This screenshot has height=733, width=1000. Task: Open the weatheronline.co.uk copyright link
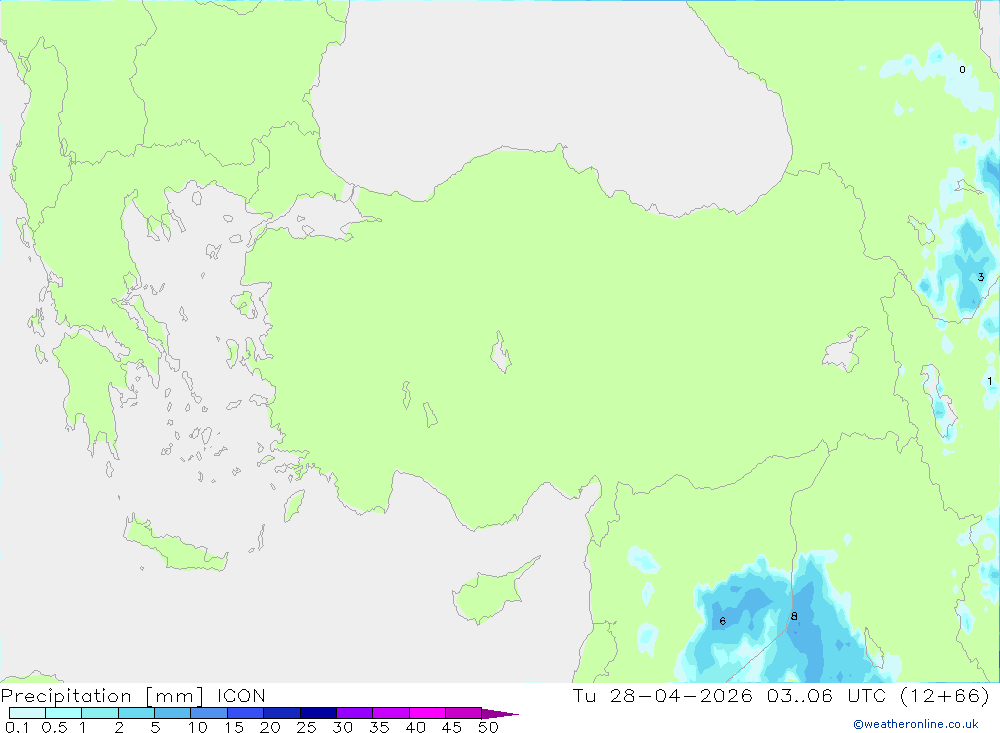[916, 724]
